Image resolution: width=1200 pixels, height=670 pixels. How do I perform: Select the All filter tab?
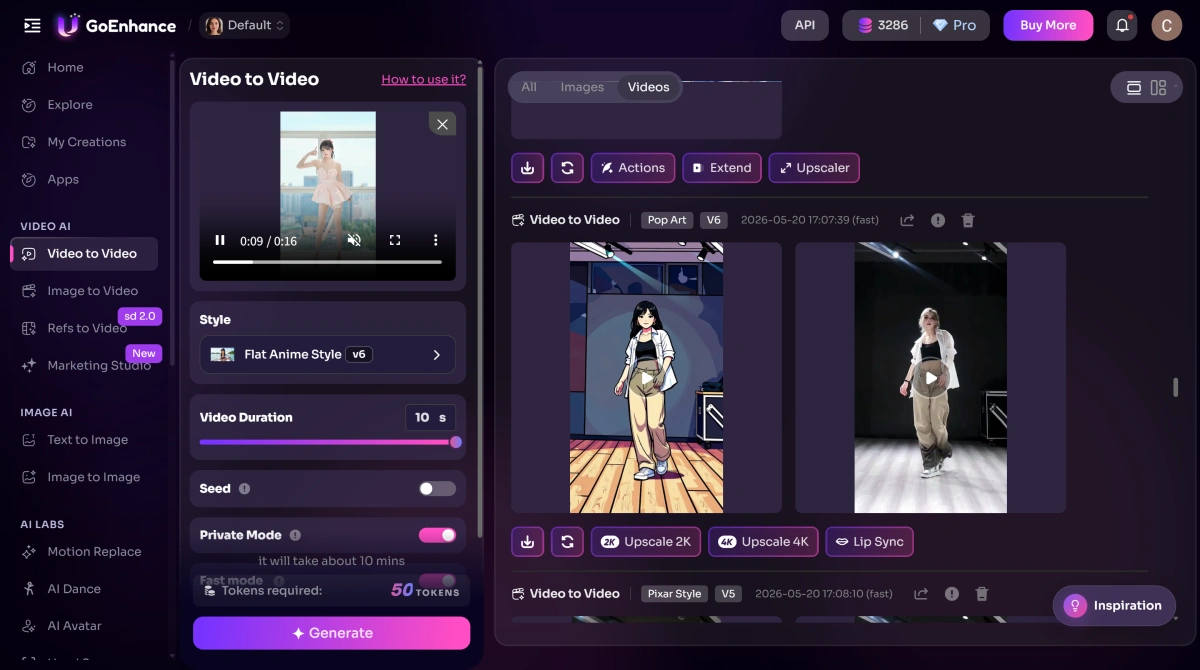pyautogui.click(x=529, y=87)
